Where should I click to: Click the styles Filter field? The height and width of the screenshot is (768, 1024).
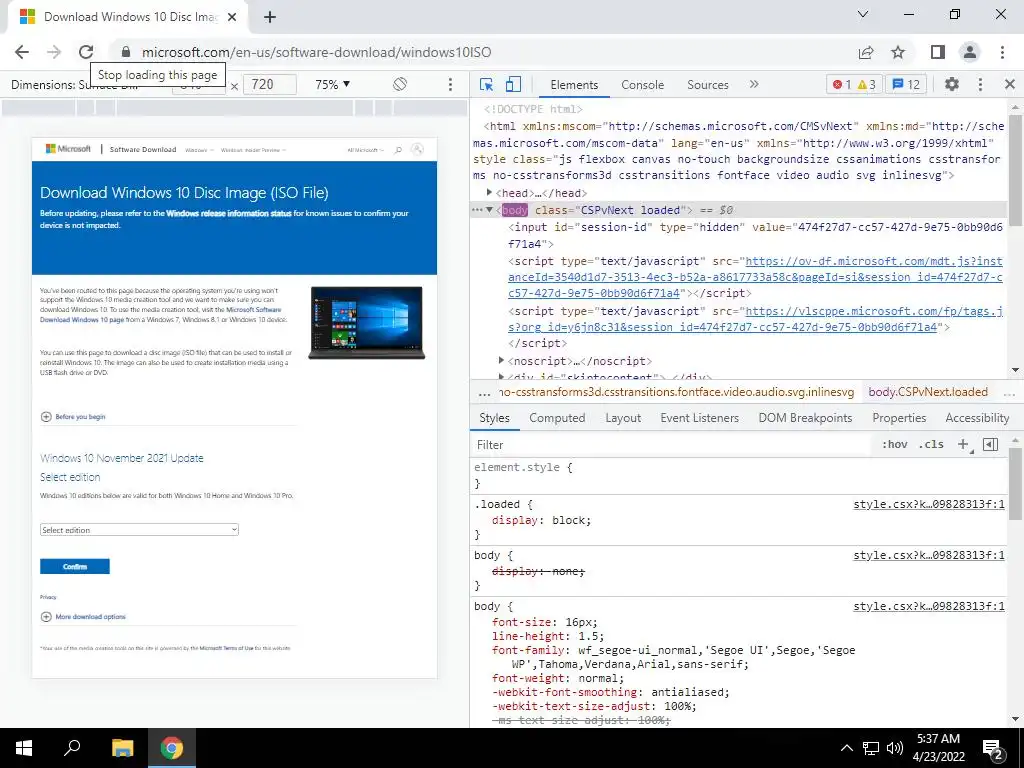pos(673,445)
